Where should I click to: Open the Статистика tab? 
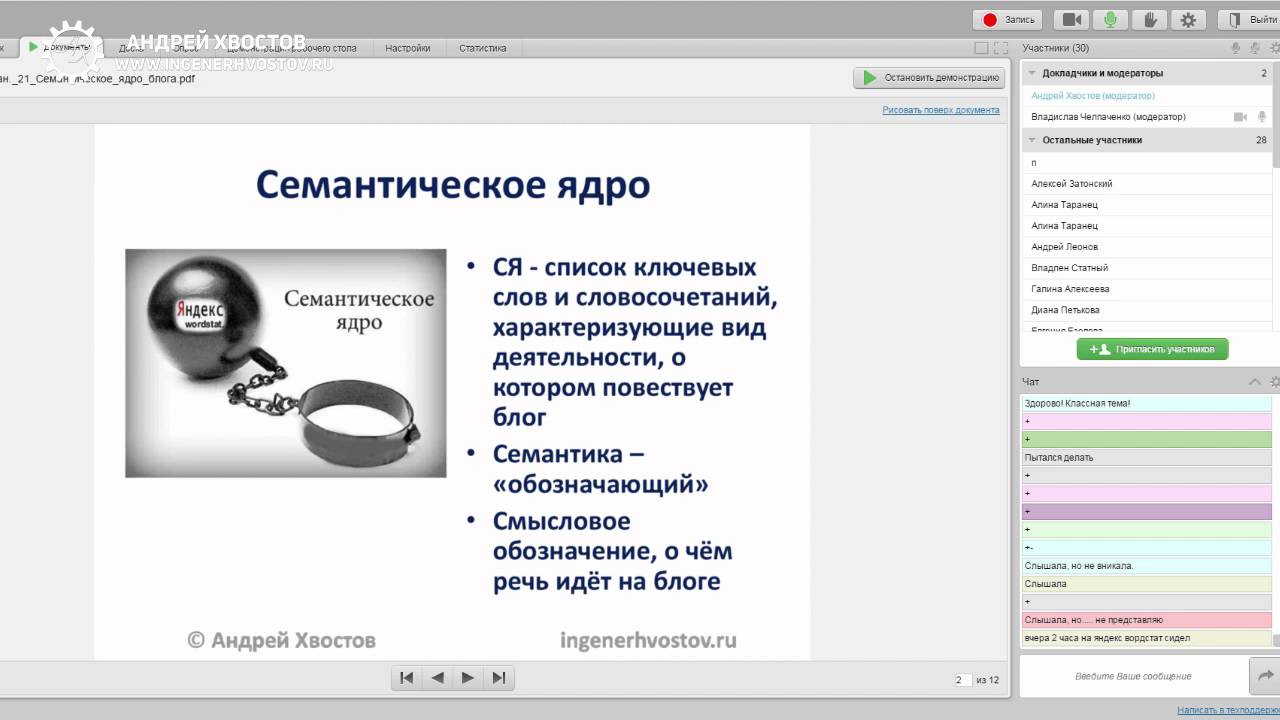pos(483,48)
